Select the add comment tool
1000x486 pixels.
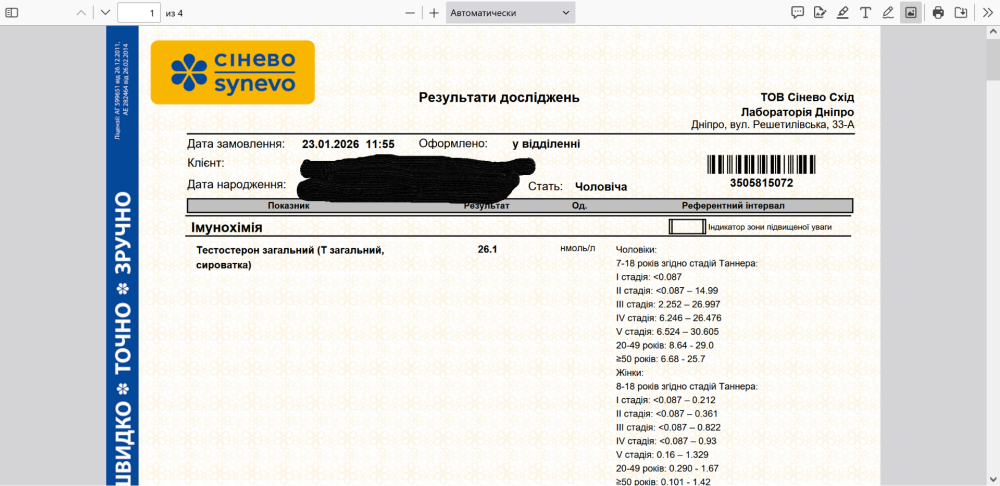[797, 13]
